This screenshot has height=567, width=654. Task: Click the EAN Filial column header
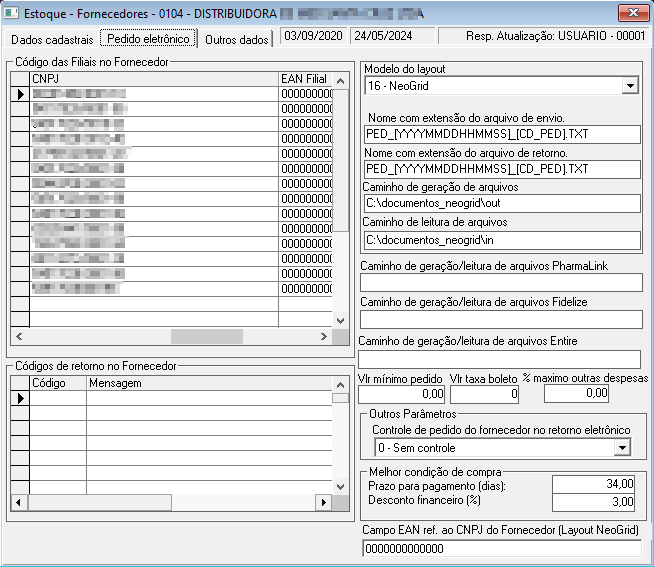305,79
